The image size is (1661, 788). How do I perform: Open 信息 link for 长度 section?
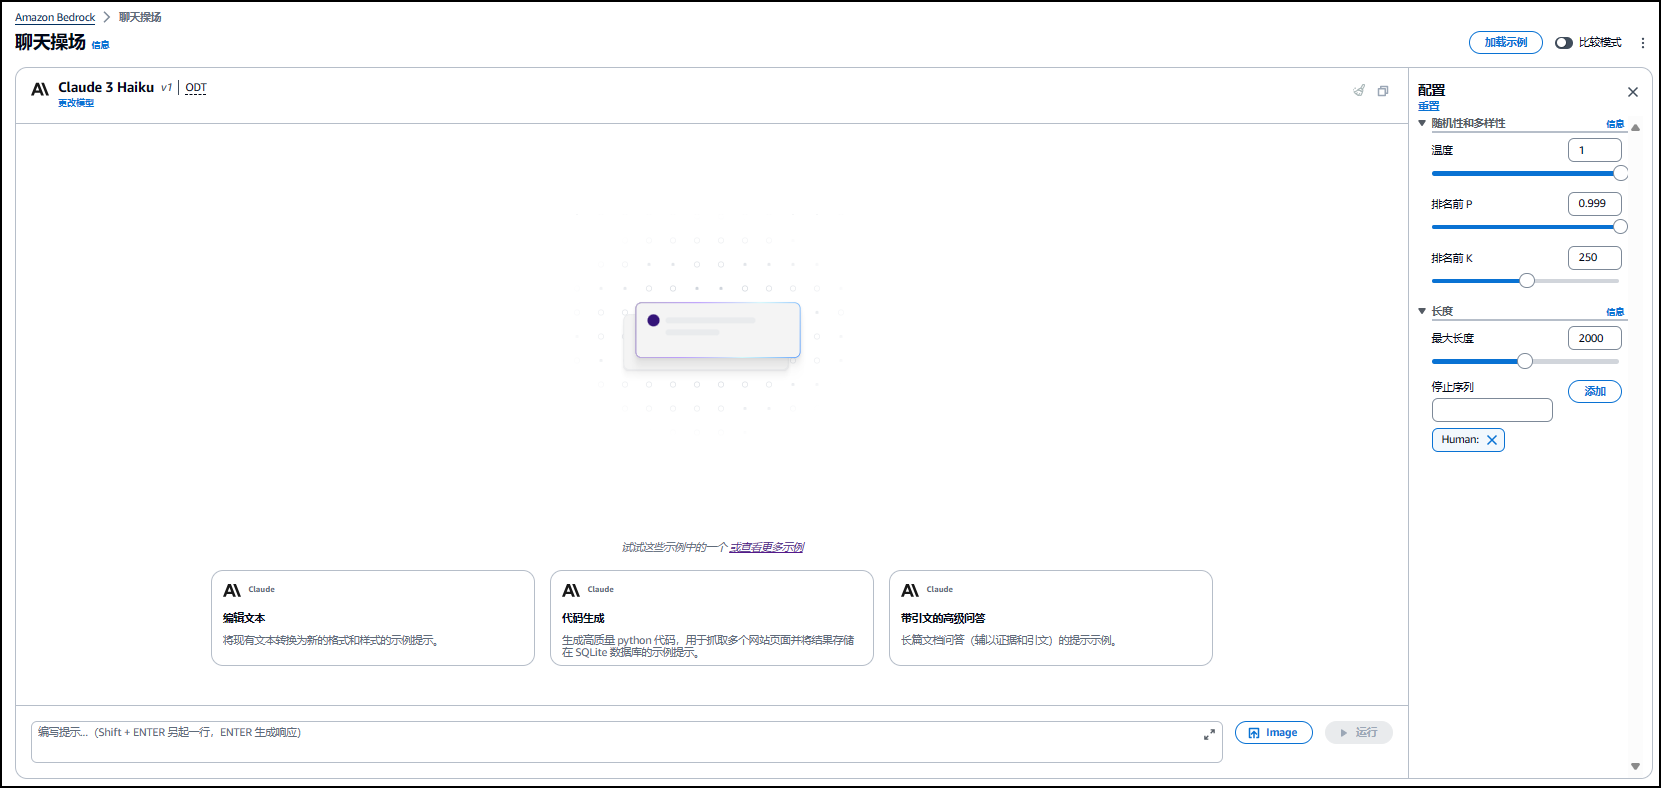pyautogui.click(x=1615, y=312)
